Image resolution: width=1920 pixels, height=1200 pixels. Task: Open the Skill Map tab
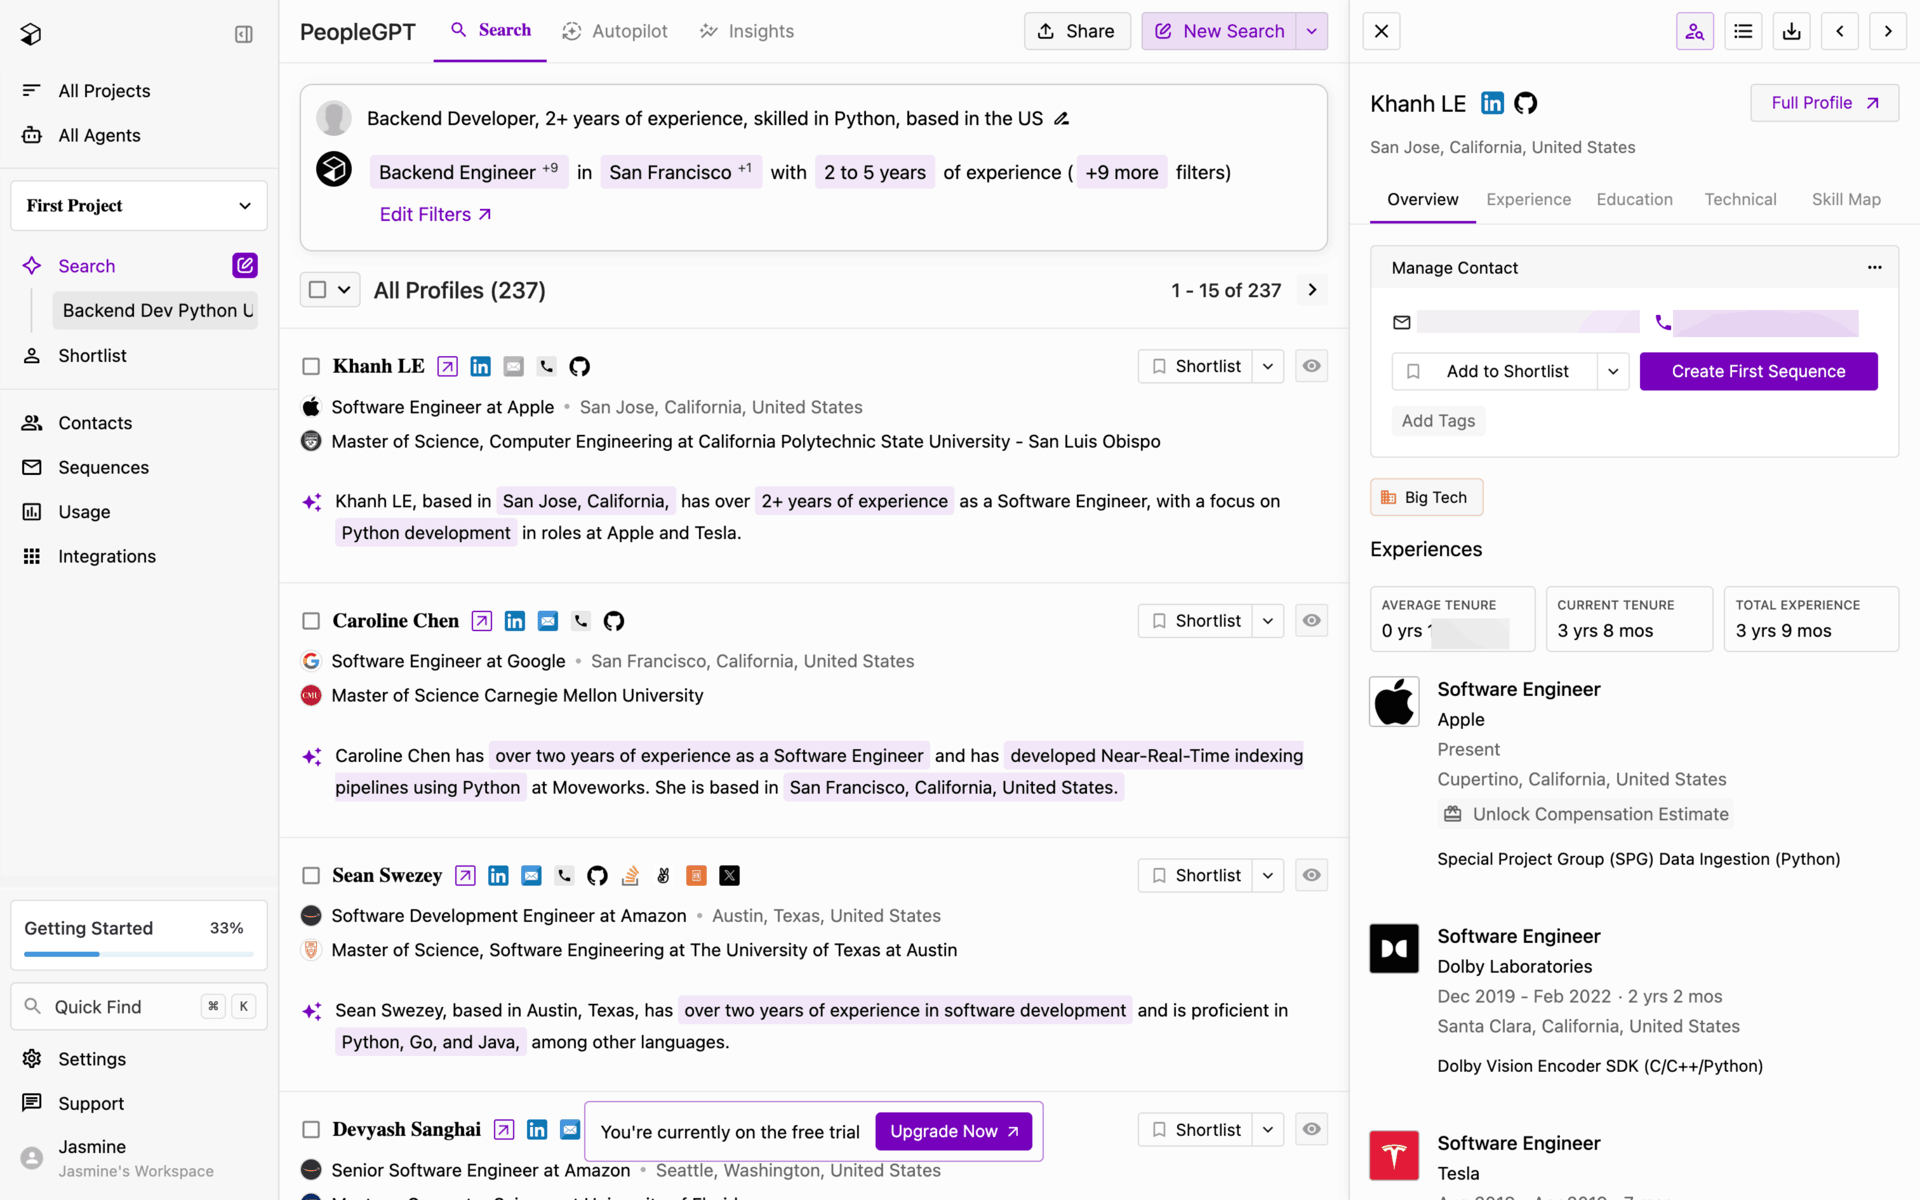click(x=1846, y=199)
